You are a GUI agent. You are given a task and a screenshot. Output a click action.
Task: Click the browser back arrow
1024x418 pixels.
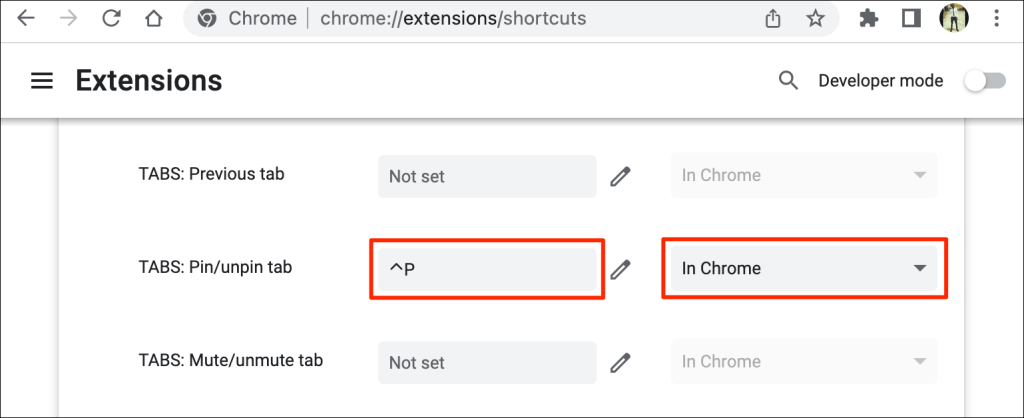(25, 18)
